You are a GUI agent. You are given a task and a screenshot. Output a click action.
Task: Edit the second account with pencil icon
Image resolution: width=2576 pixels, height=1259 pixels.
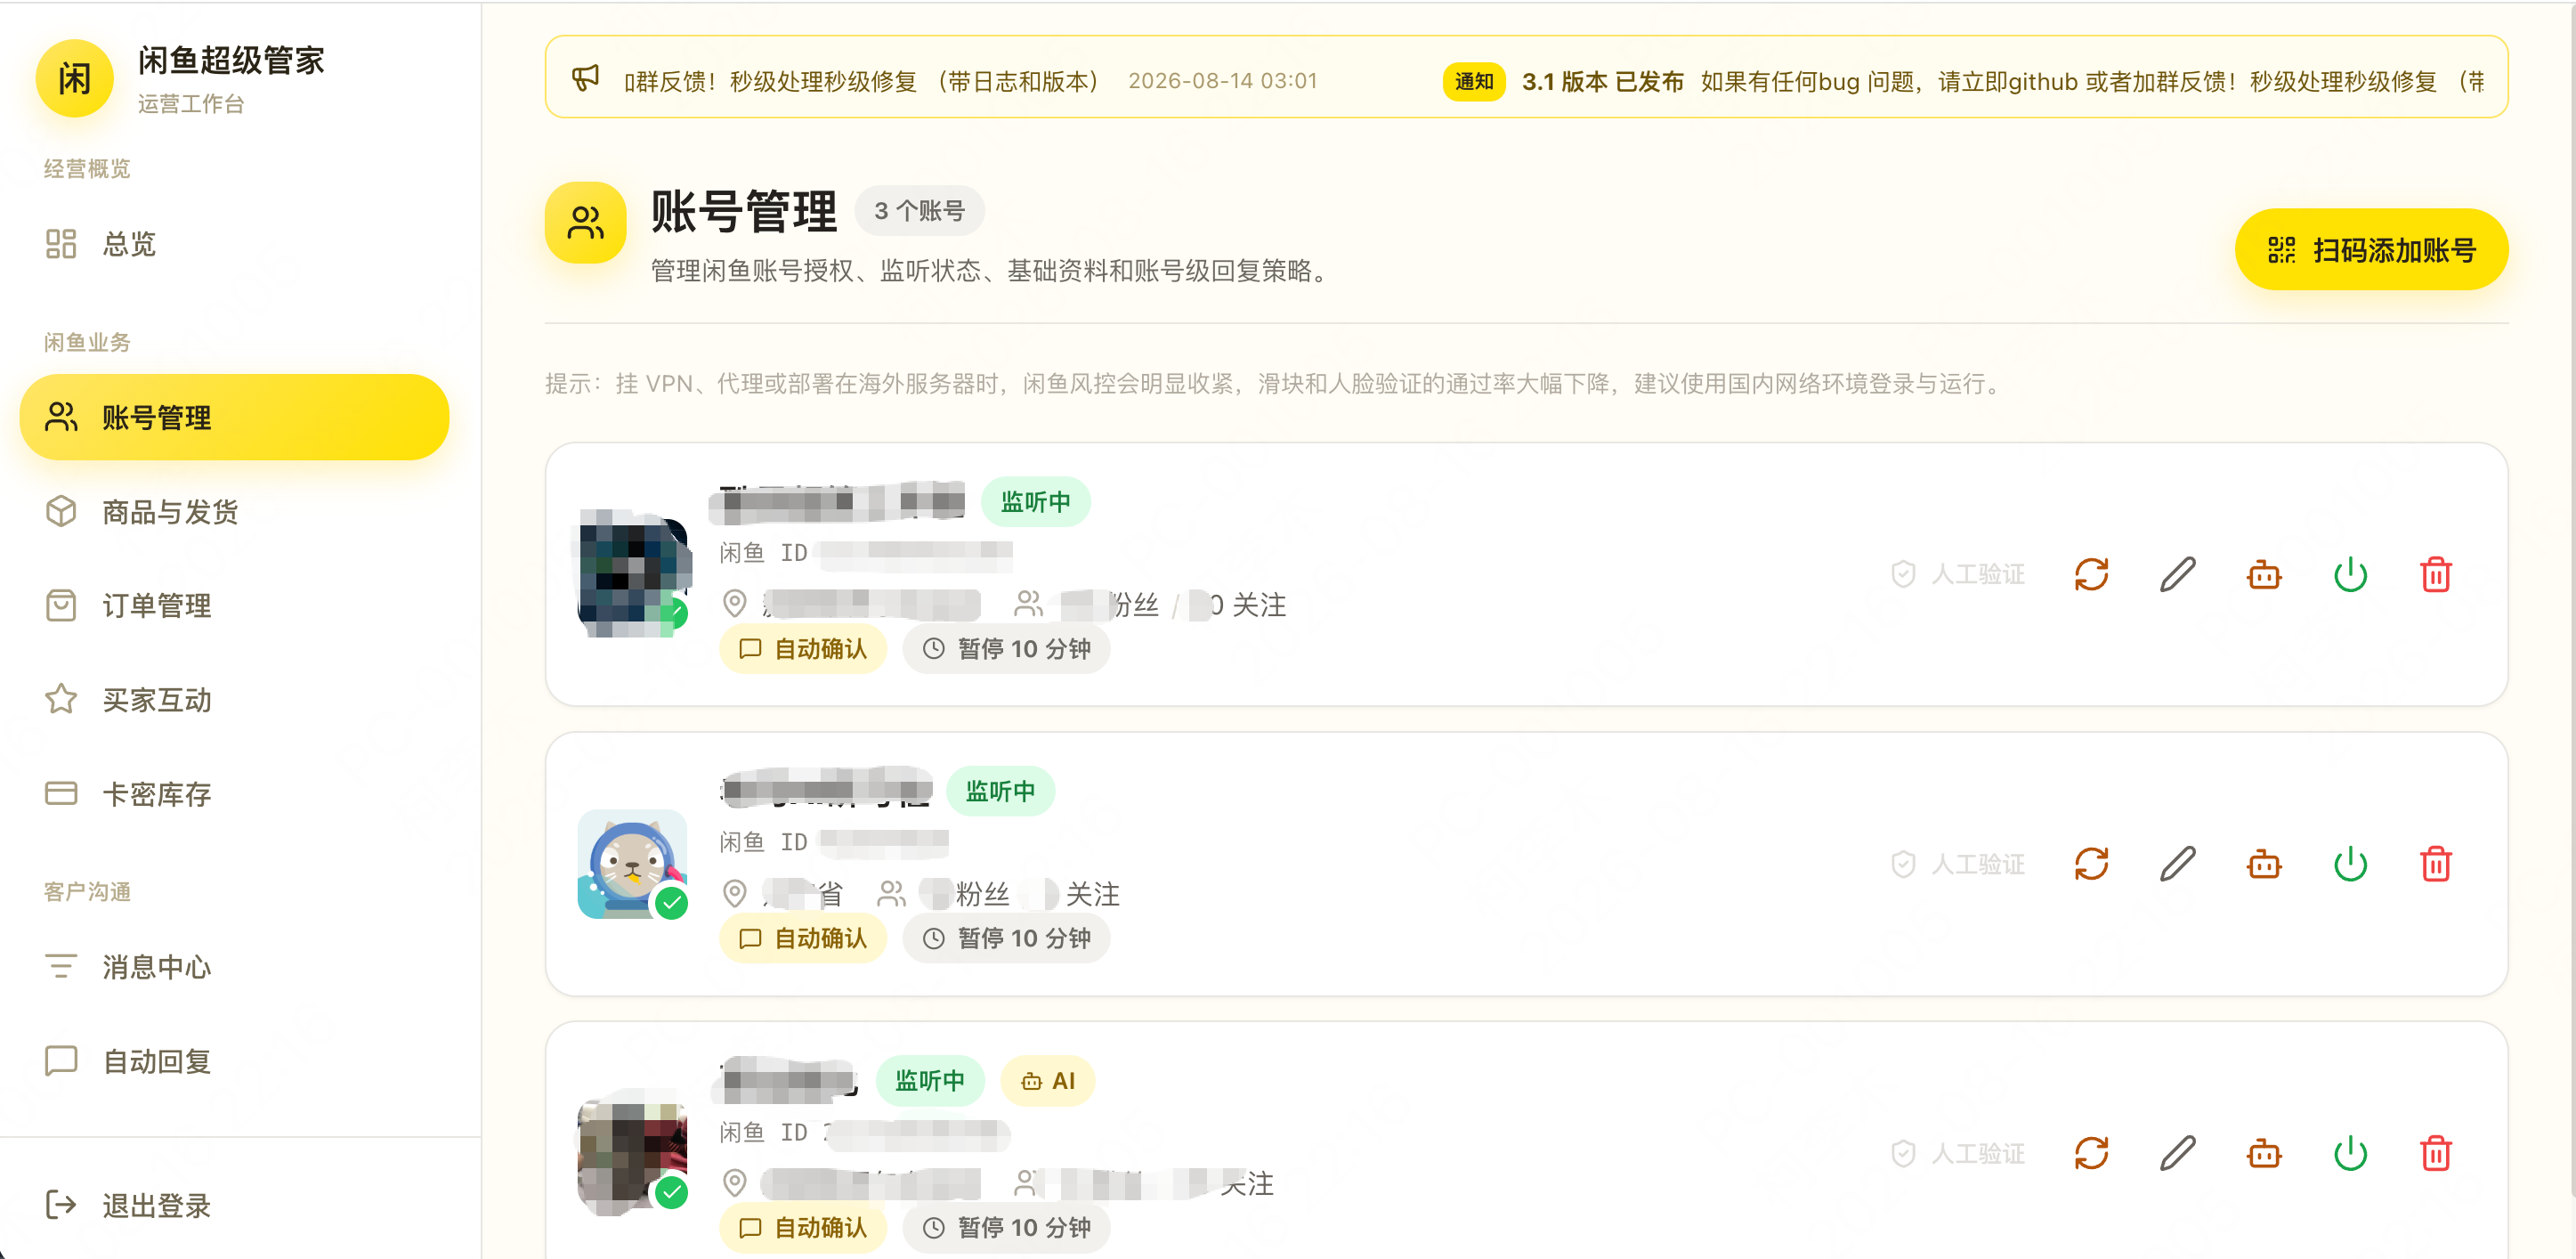tap(2177, 864)
